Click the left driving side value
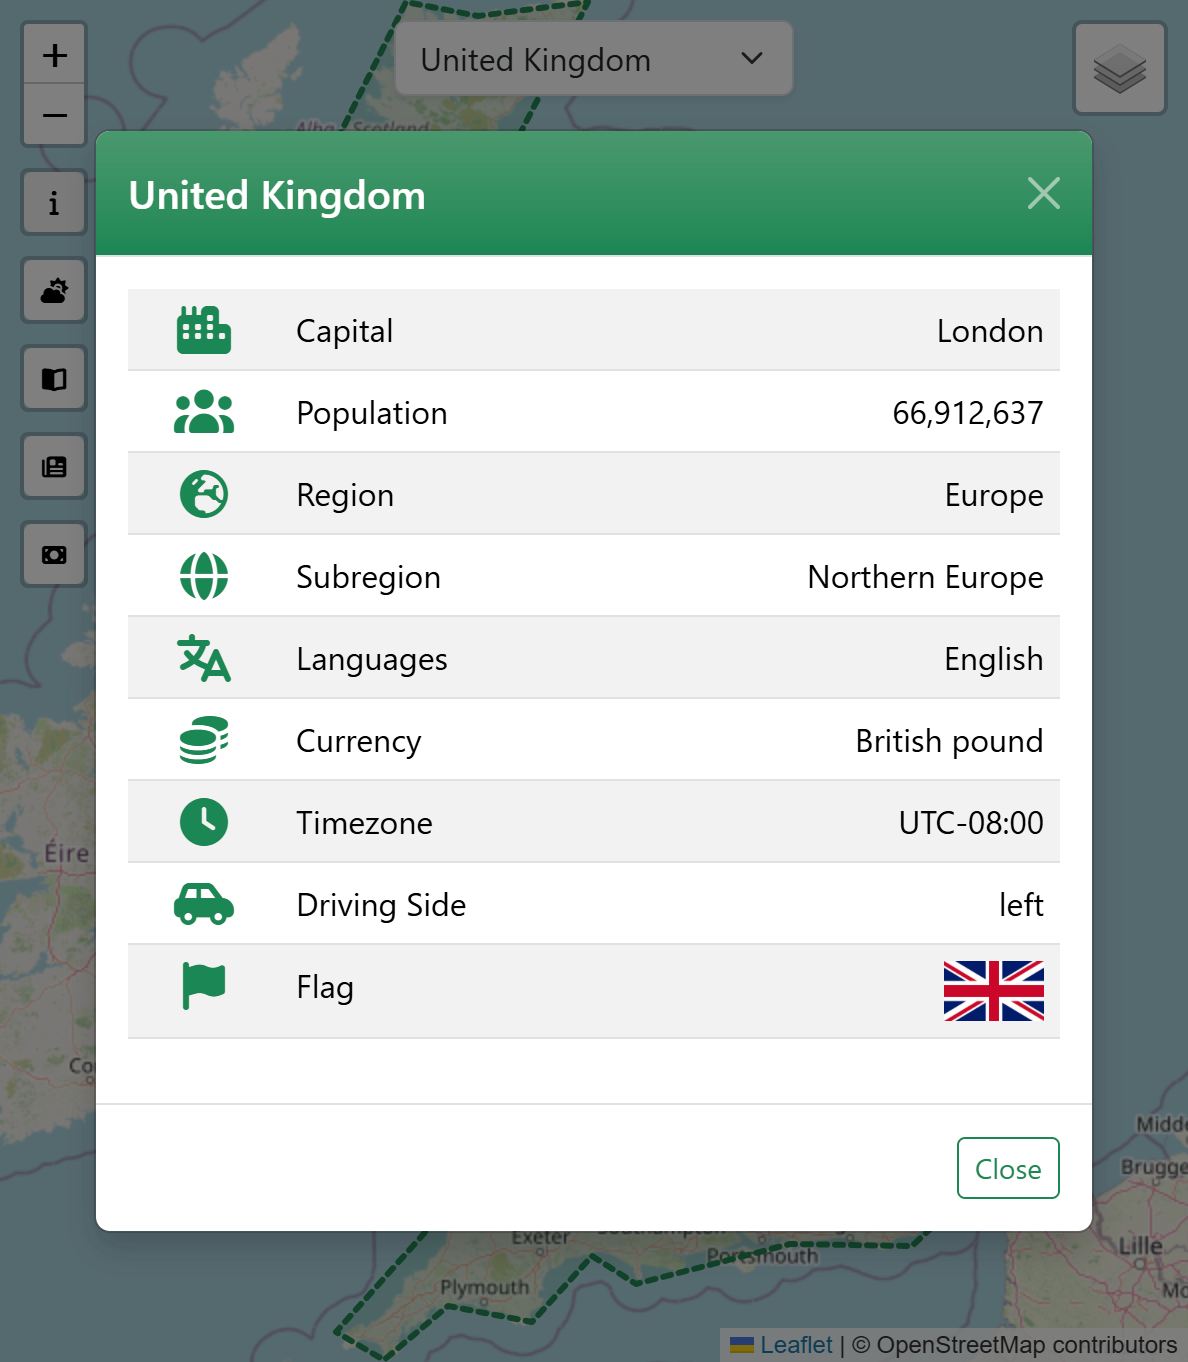 [x=1021, y=905]
